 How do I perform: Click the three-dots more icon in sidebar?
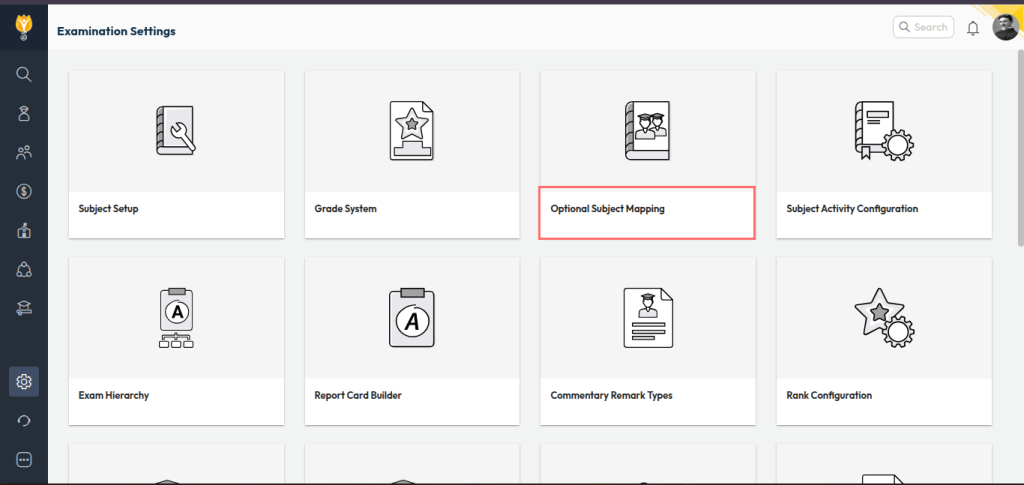point(24,459)
